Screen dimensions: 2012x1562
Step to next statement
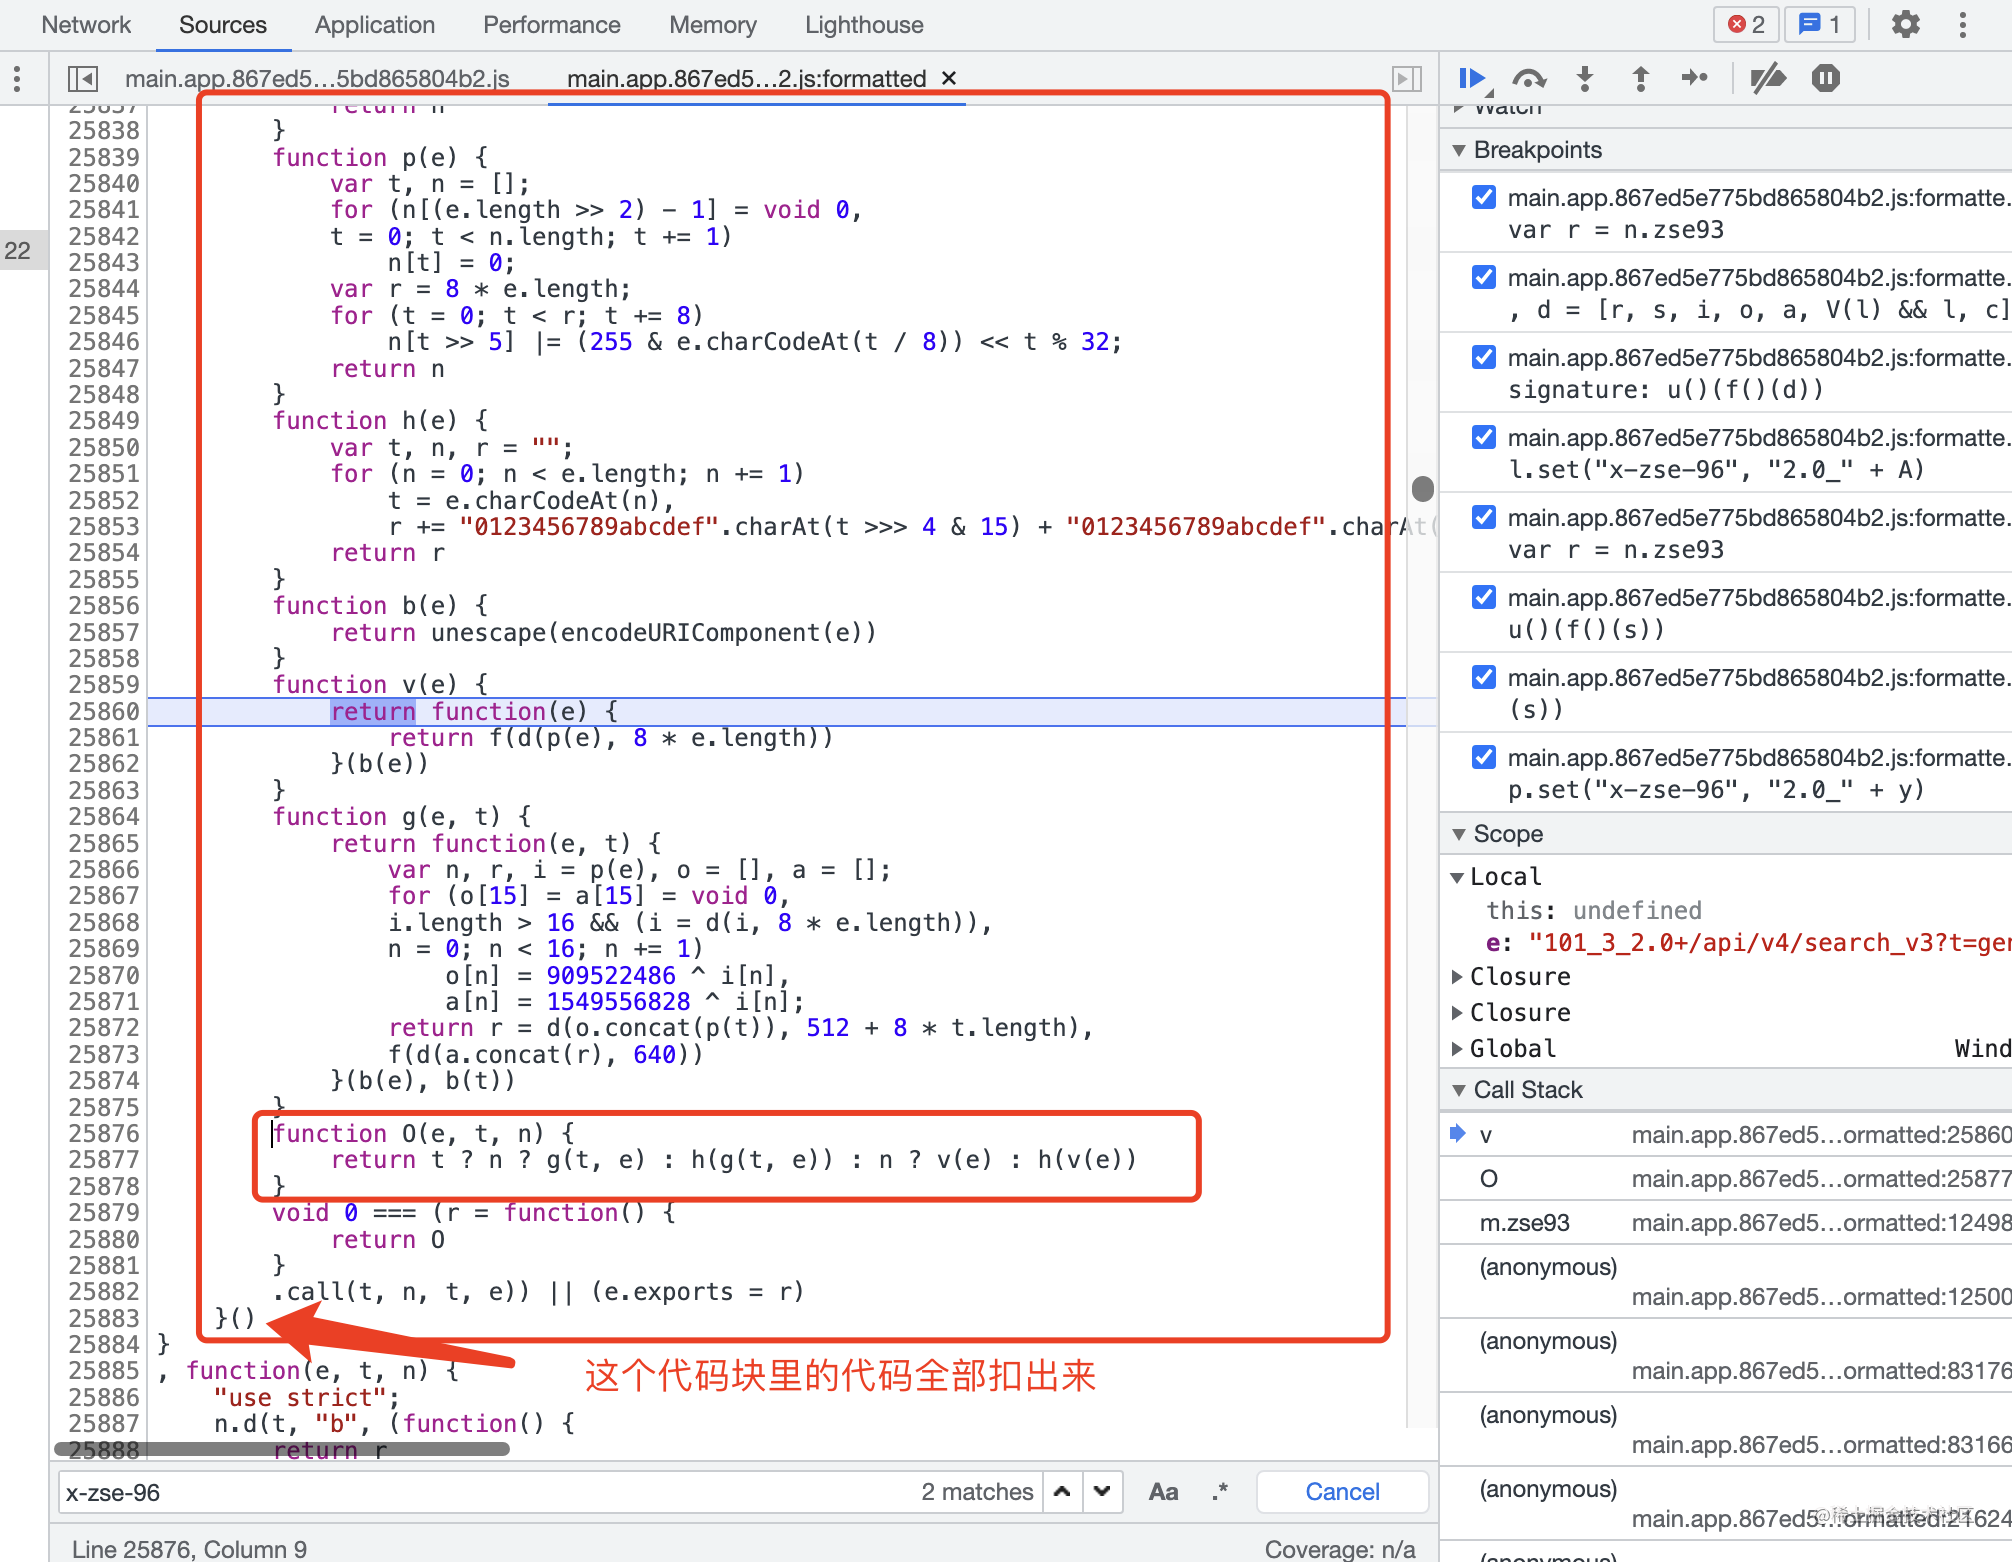[x=1695, y=78]
